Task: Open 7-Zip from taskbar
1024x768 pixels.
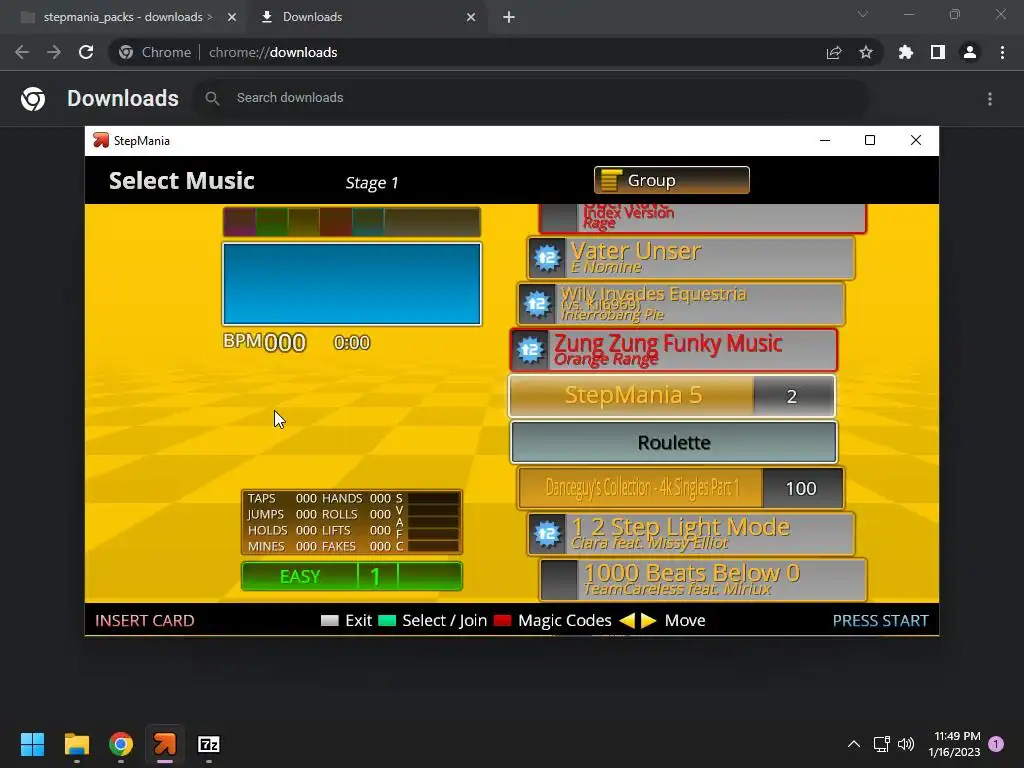Action: point(208,744)
